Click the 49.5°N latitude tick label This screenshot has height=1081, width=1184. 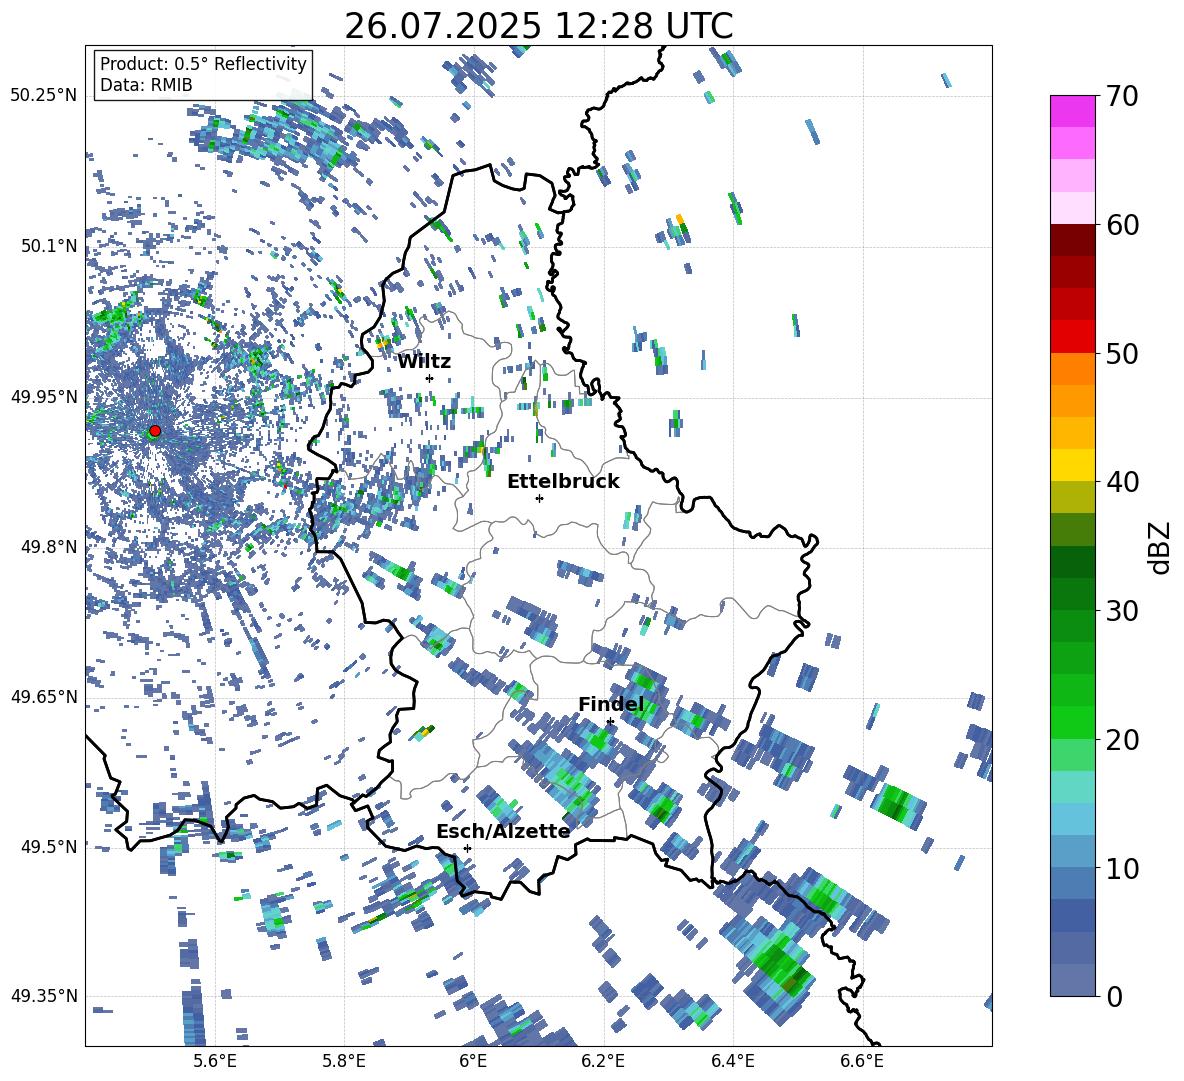pyautogui.click(x=49, y=846)
